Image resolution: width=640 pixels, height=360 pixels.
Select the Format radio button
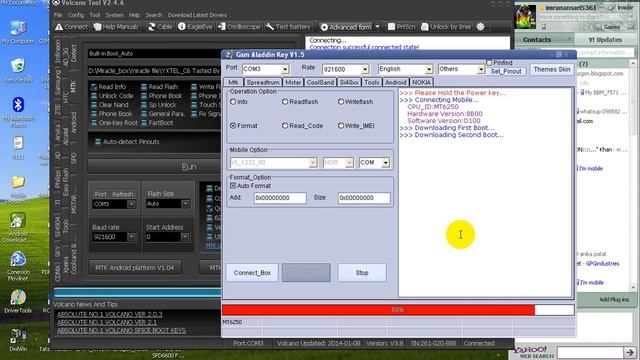pos(233,126)
